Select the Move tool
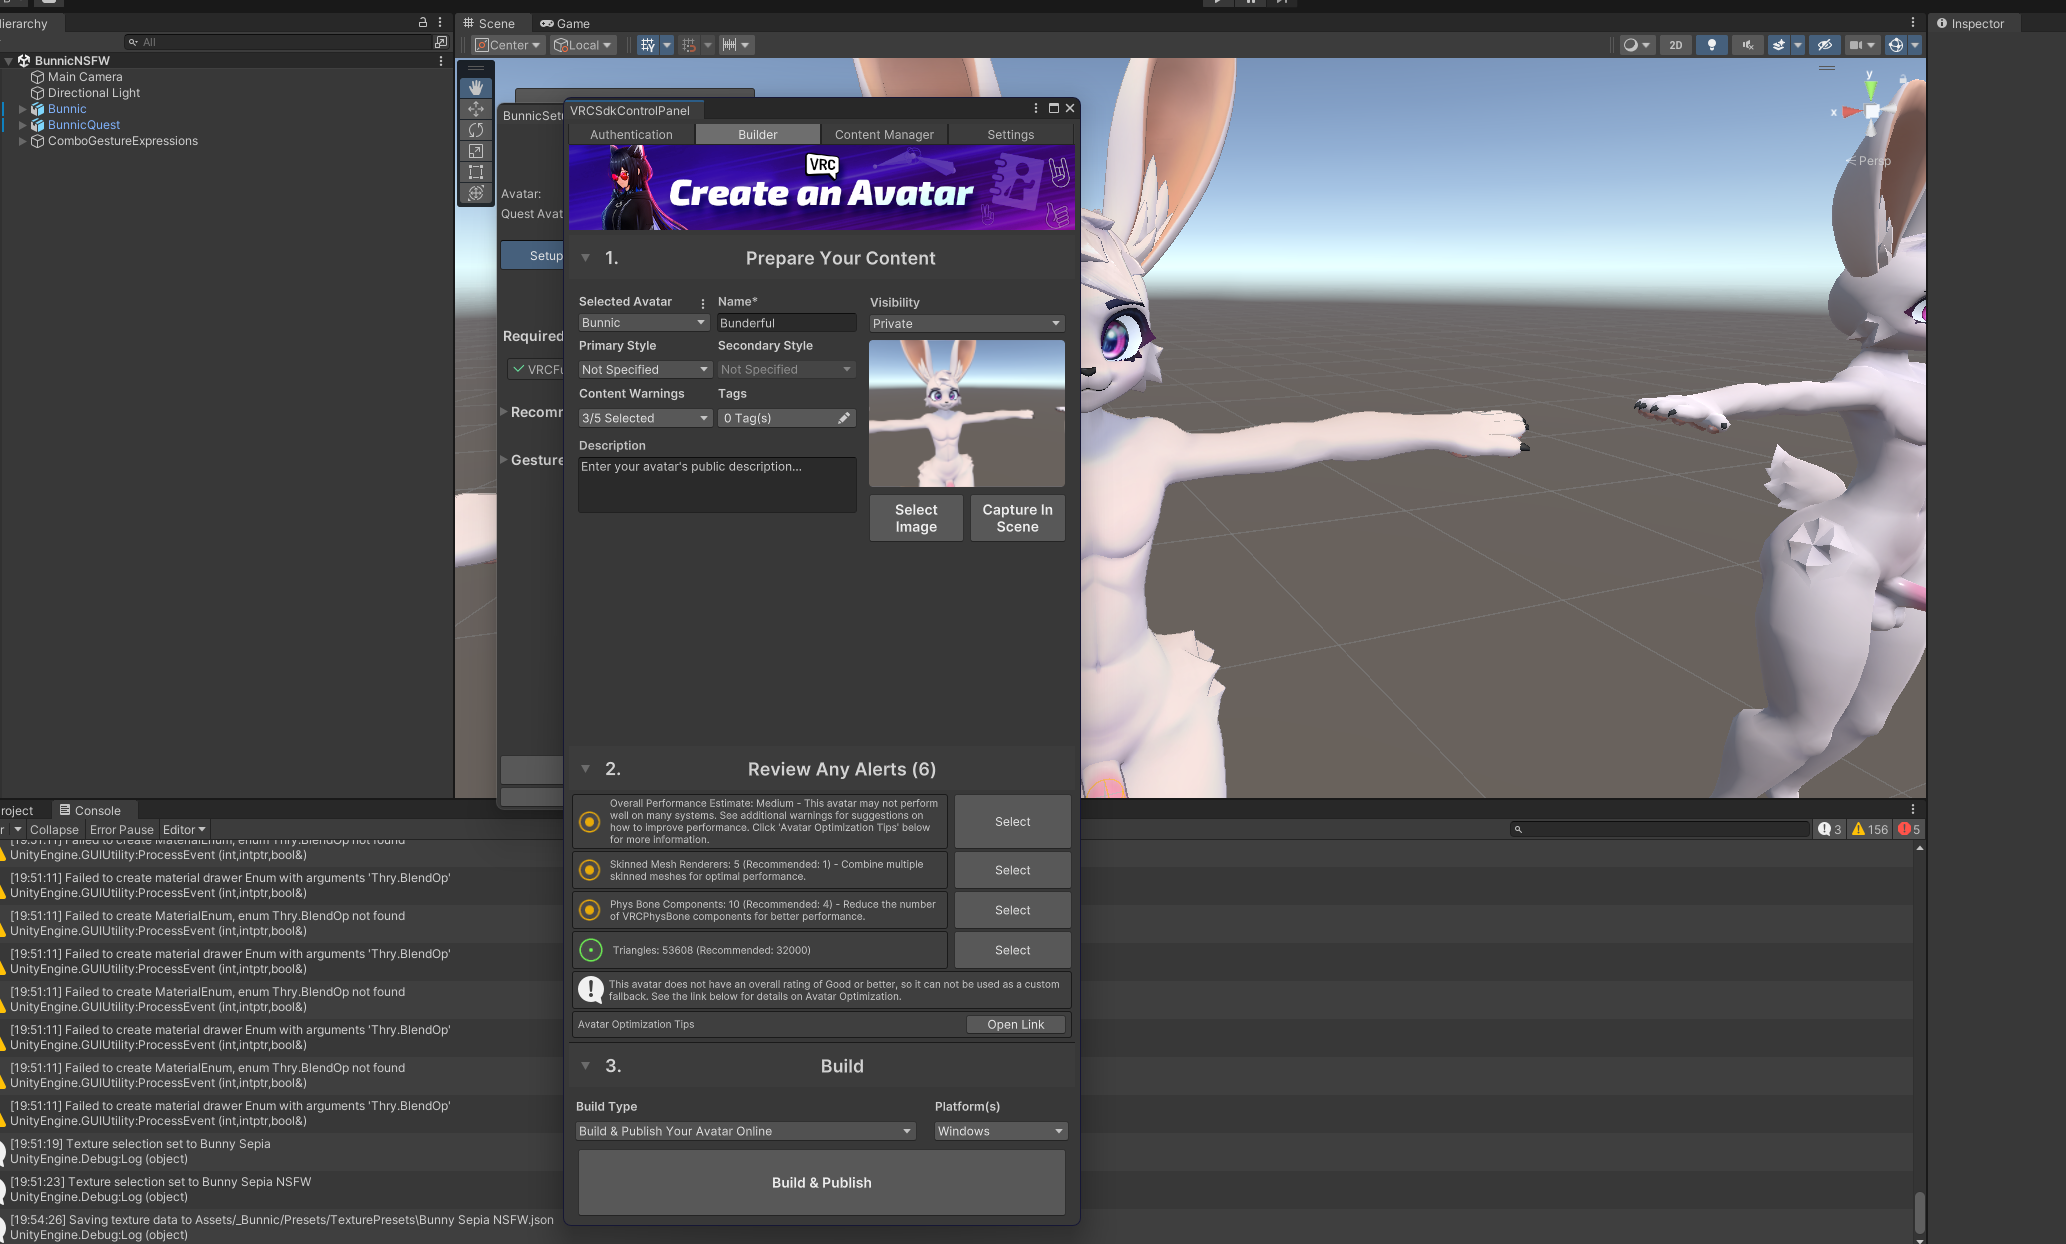 point(476,109)
